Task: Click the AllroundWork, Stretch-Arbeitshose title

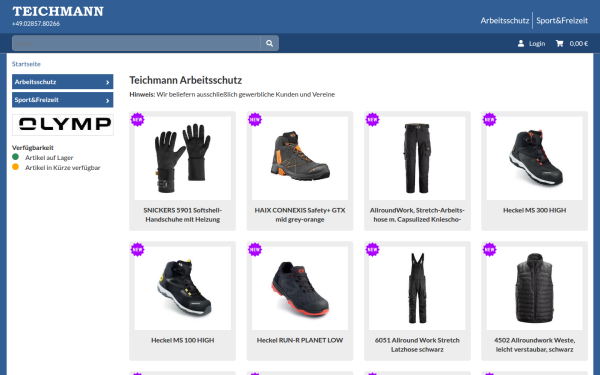Action: point(417,215)
